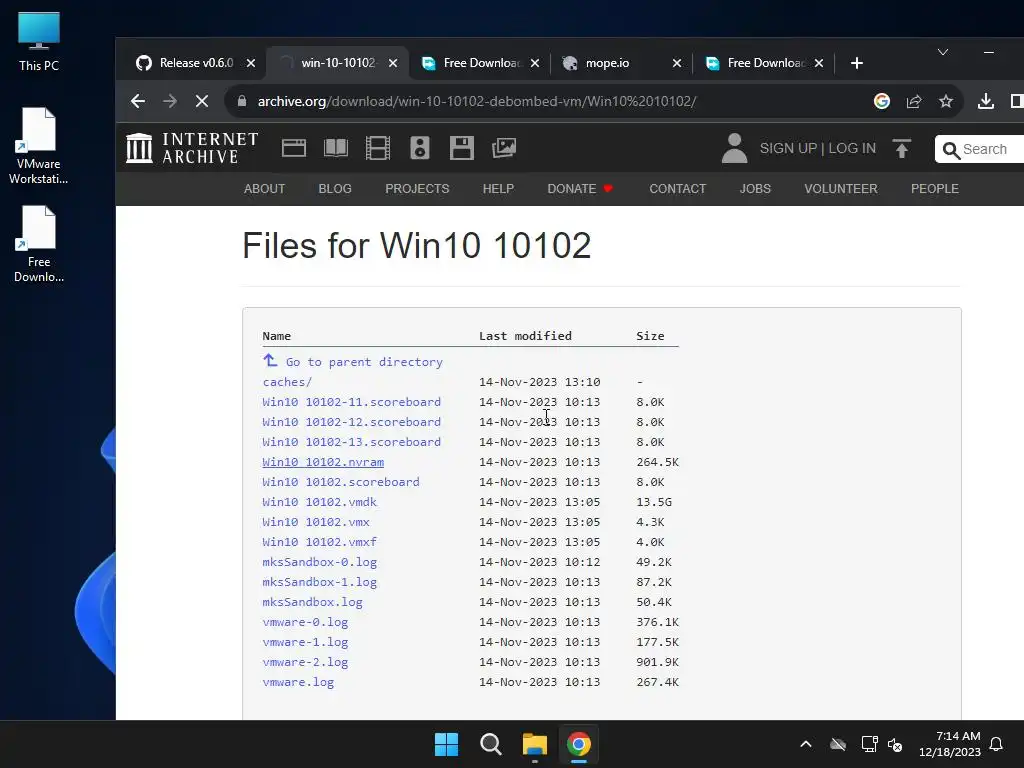Click the SIGN UP link
The image size is (1024, 768).
pos(788,148)
